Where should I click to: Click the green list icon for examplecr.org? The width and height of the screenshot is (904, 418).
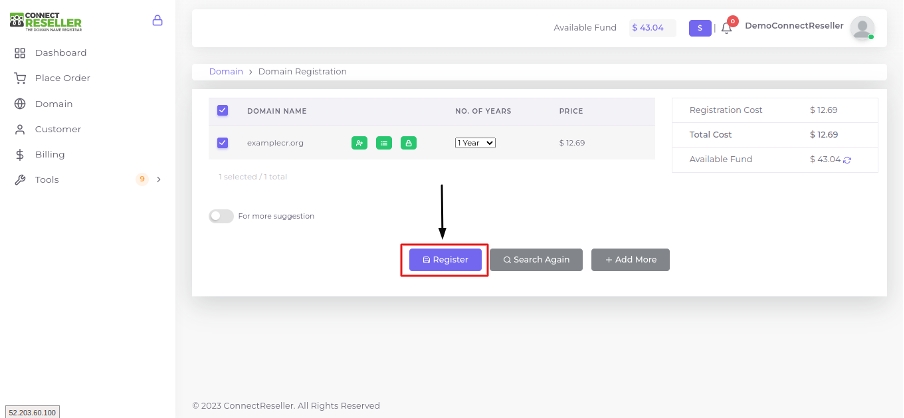click(x=384, y=143)
